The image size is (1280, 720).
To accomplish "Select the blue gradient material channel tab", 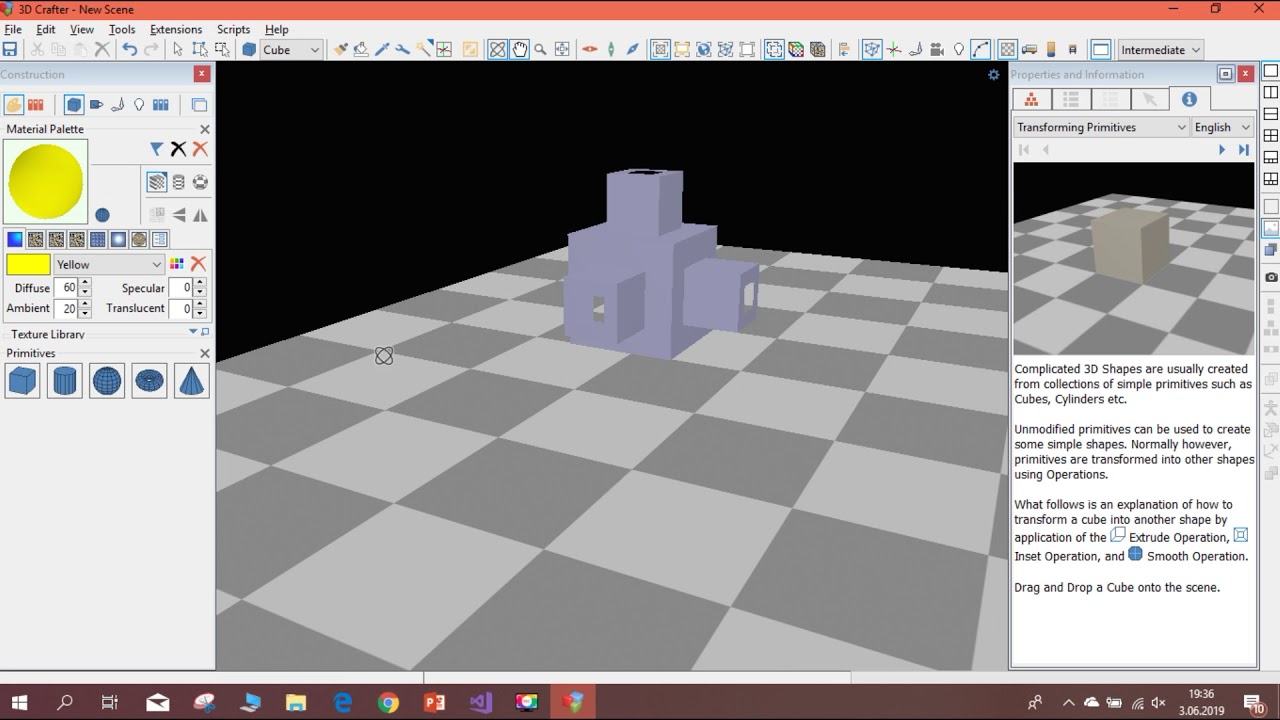I will (x=15, y=239).
